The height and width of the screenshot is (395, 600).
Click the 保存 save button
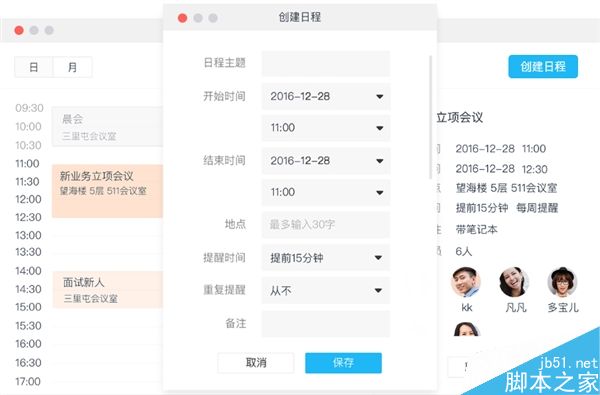pos(343,362)
